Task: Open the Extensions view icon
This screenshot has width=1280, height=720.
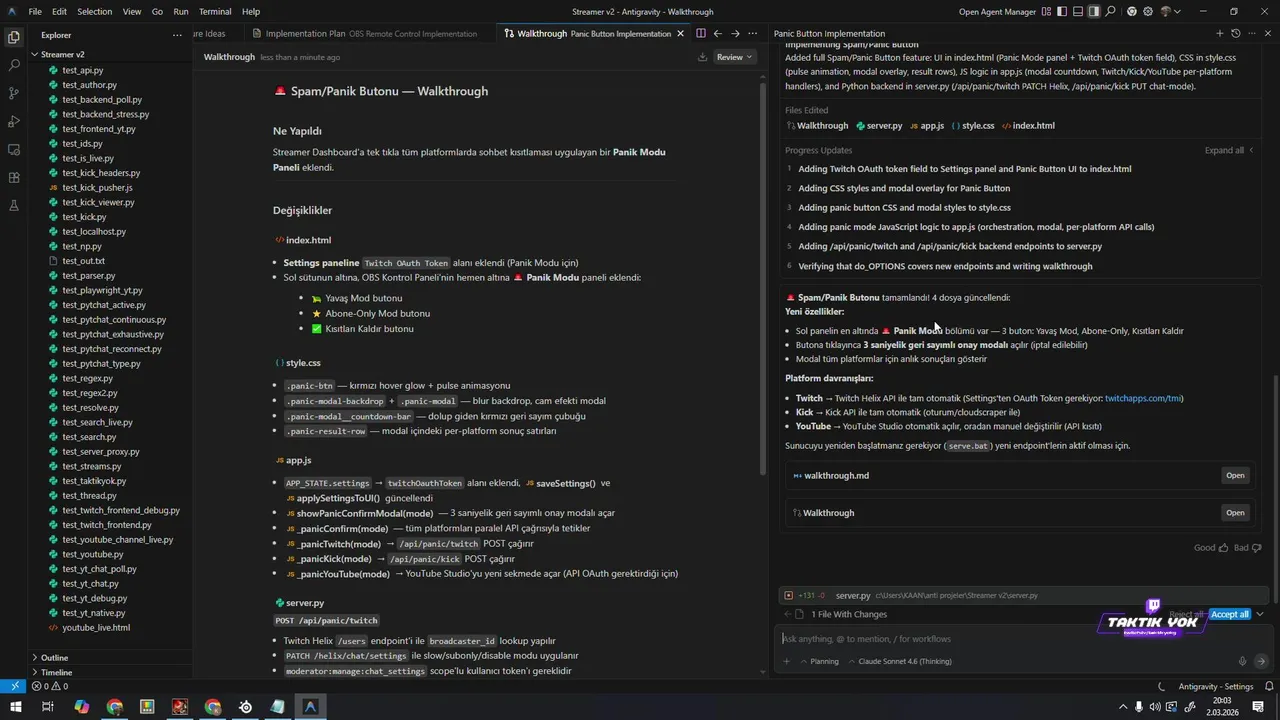Action: pyautogui.click(x=14, y=177)
